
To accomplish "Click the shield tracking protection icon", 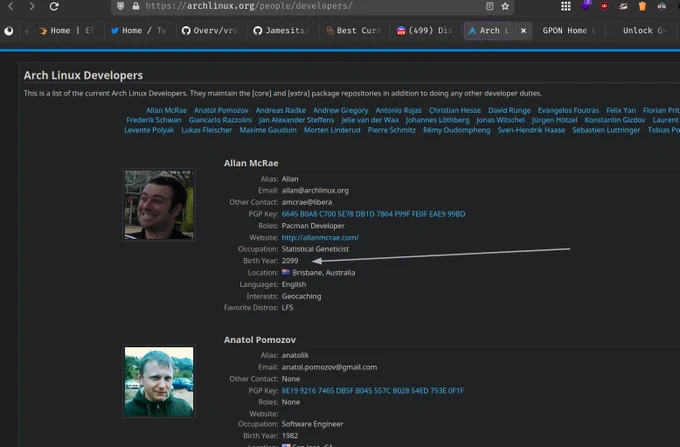I will point(121,6).
